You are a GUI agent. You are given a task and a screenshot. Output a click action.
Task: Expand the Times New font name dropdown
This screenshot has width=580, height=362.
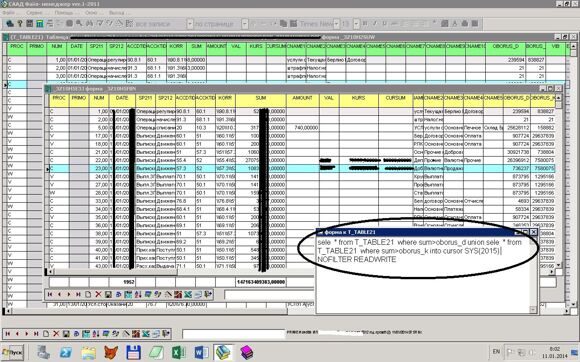click(336, 24)
